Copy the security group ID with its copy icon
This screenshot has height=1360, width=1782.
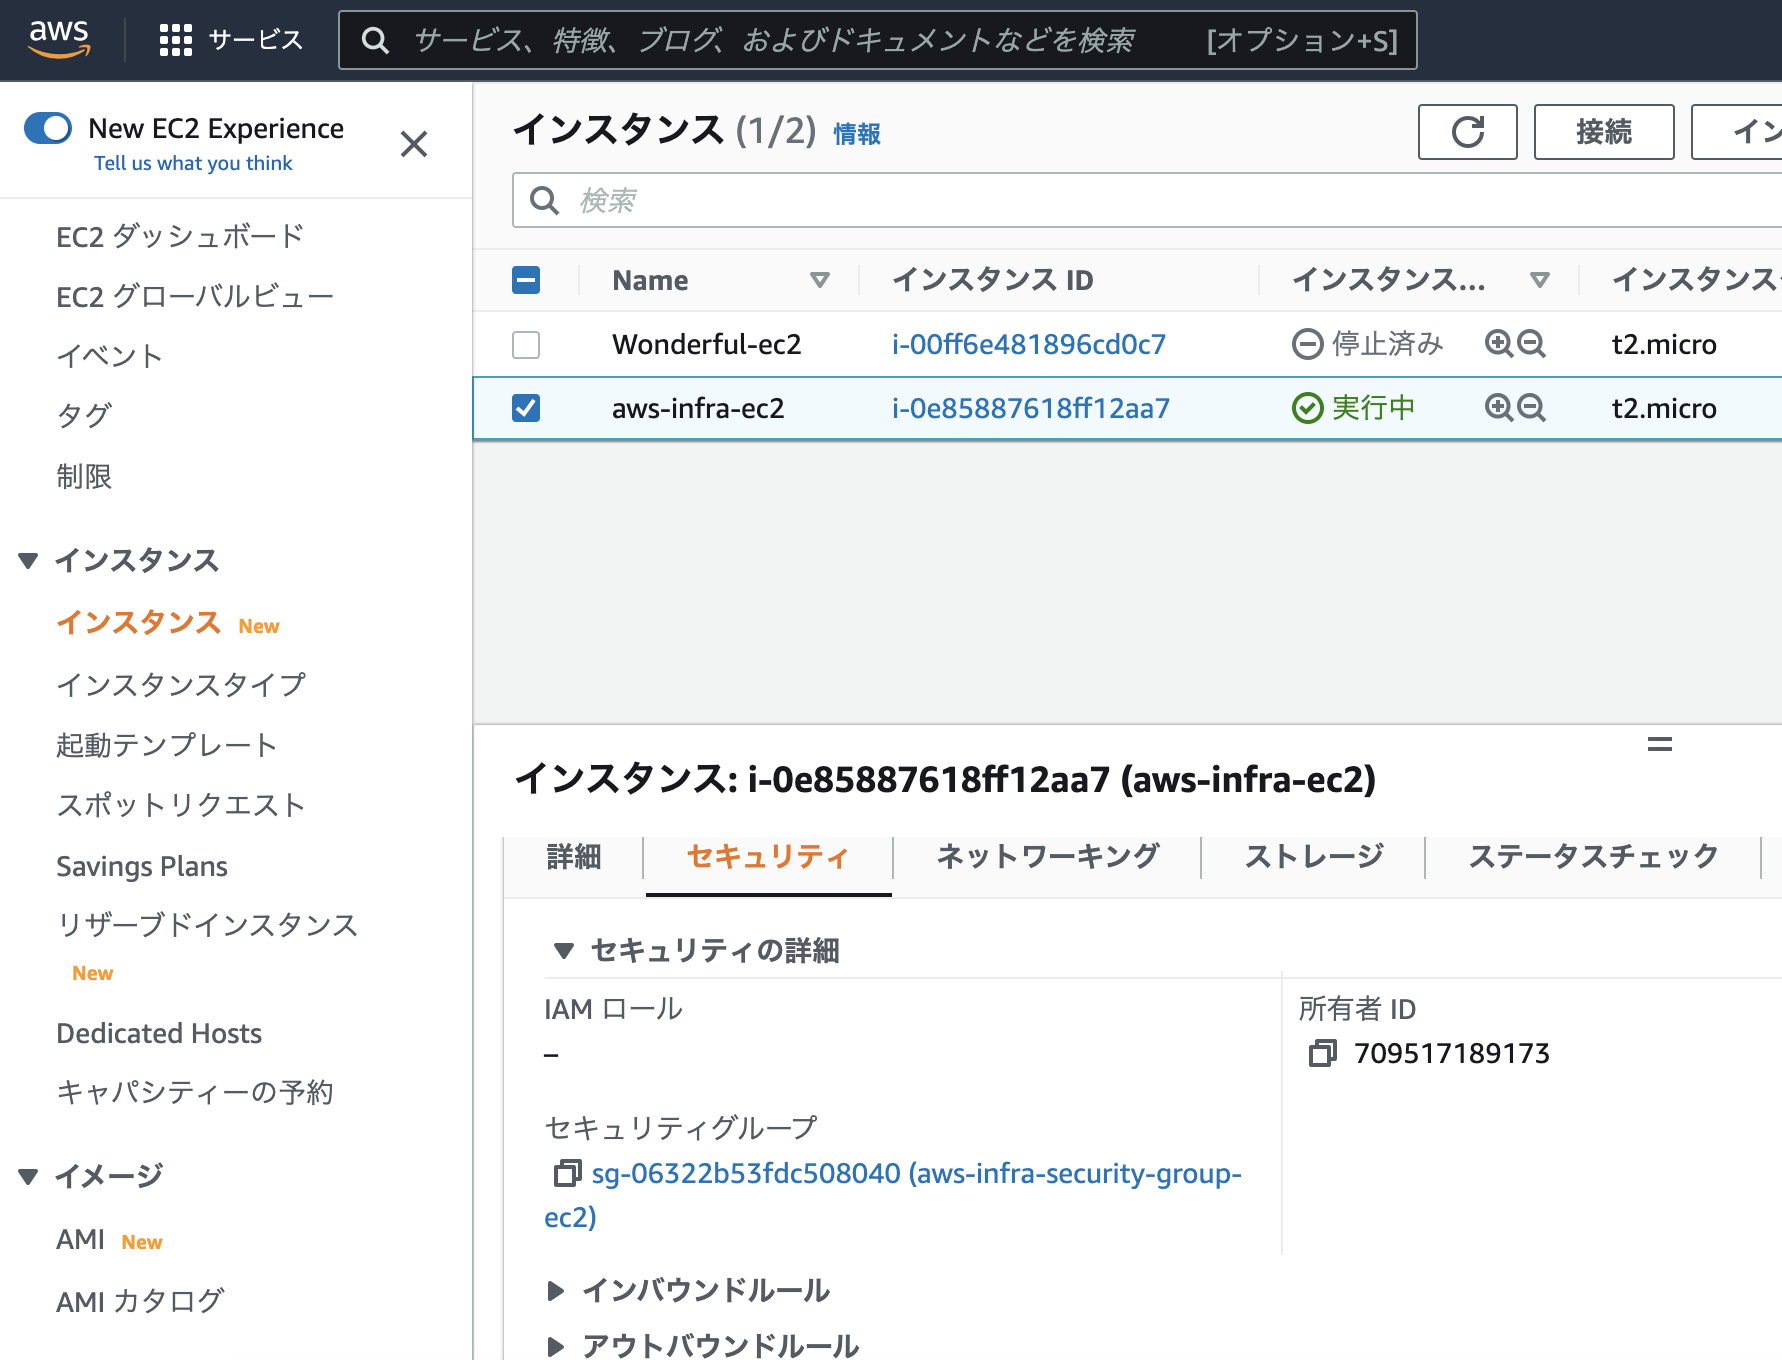point(568,1173)
